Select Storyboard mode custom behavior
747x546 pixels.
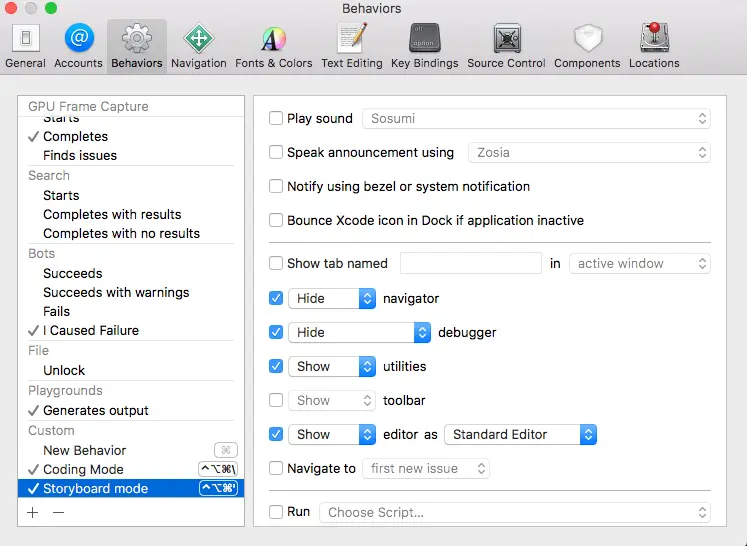(131, 488)
